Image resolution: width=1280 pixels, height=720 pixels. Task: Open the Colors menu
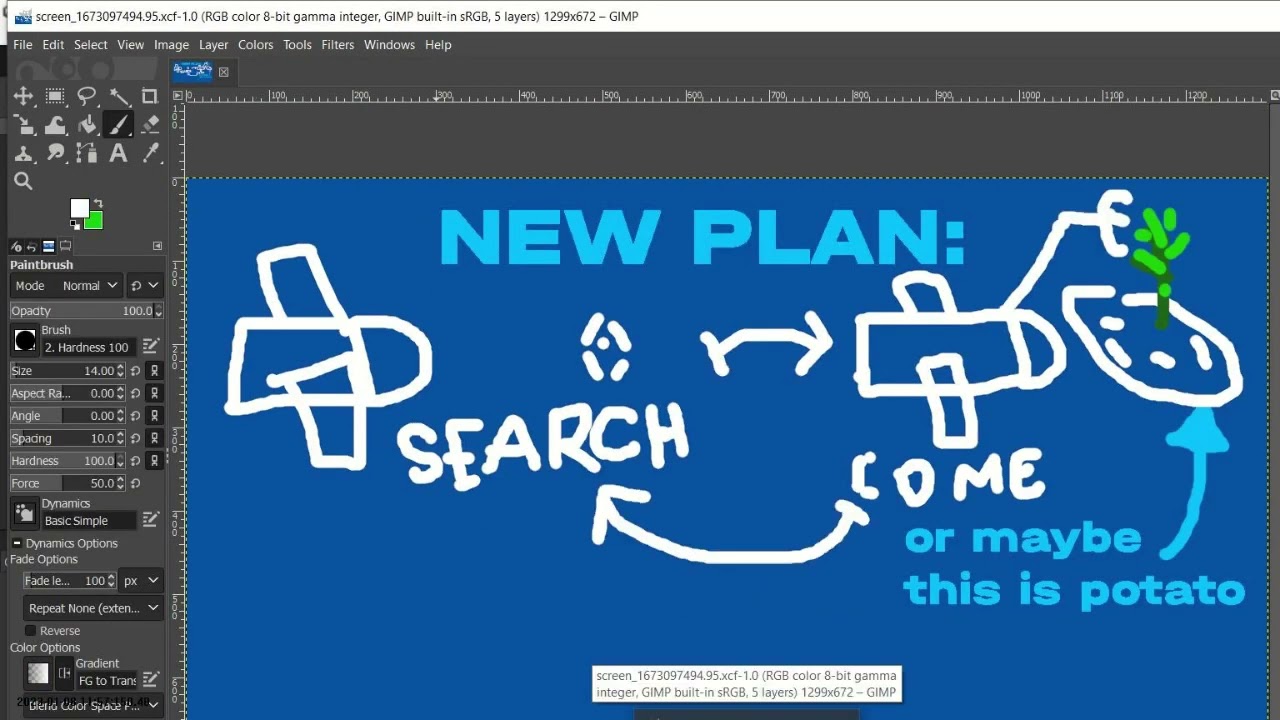click(x=255, y=45)
